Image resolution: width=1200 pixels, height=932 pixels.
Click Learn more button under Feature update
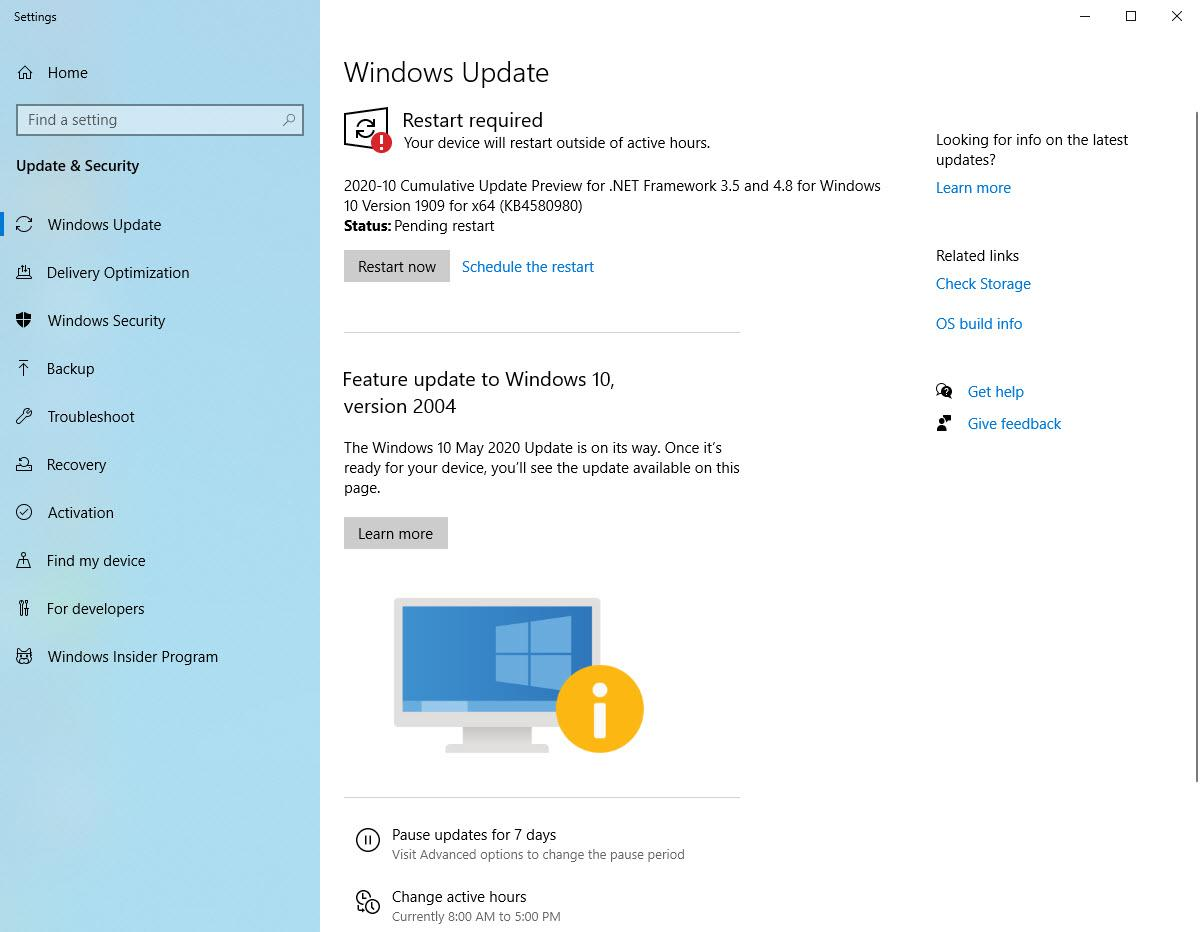point(396,533)
